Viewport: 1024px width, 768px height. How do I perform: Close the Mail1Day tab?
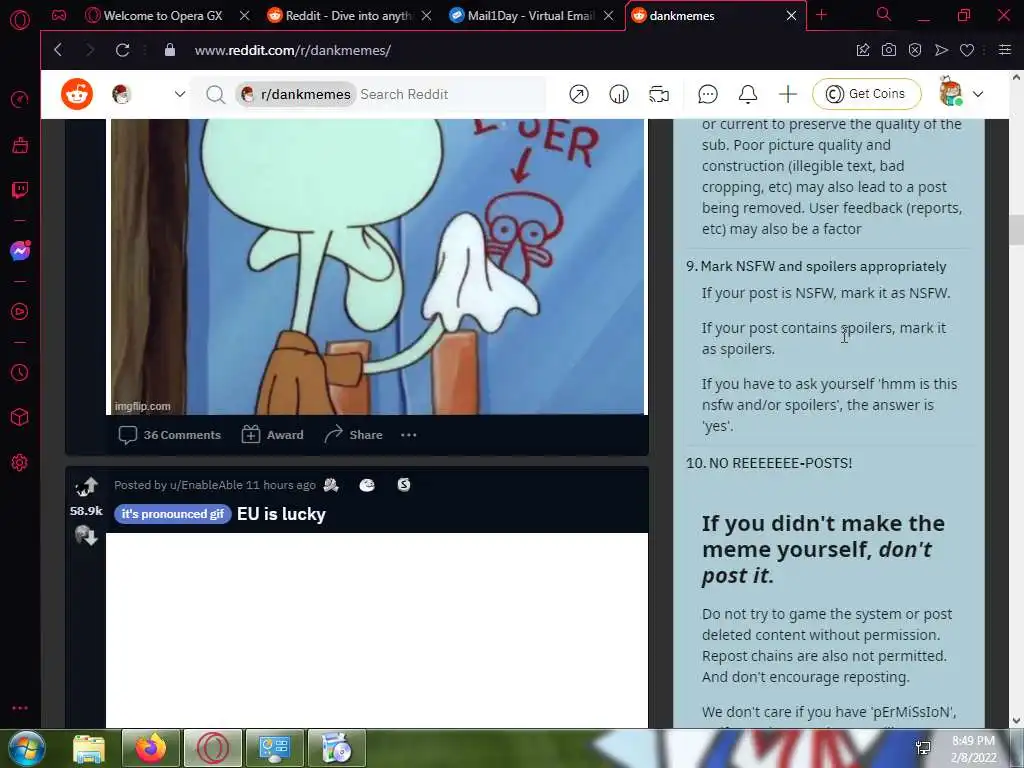(609, 16)
